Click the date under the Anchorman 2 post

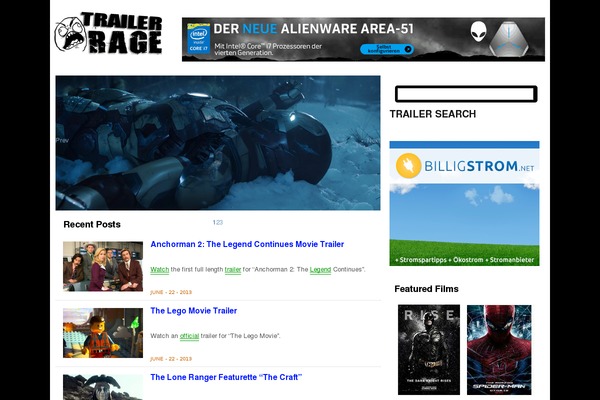pyautogui.click(x=171, y=292)
